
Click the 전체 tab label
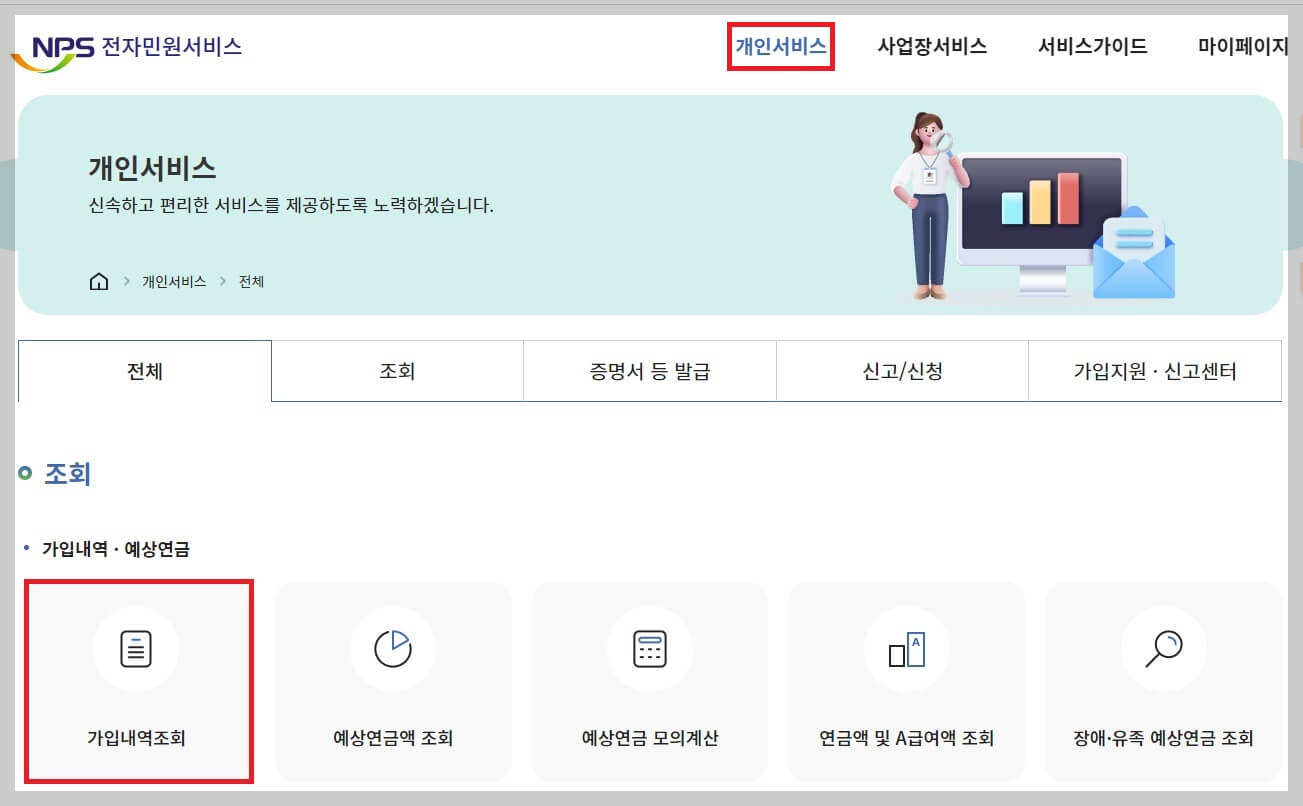click(145, 370)
